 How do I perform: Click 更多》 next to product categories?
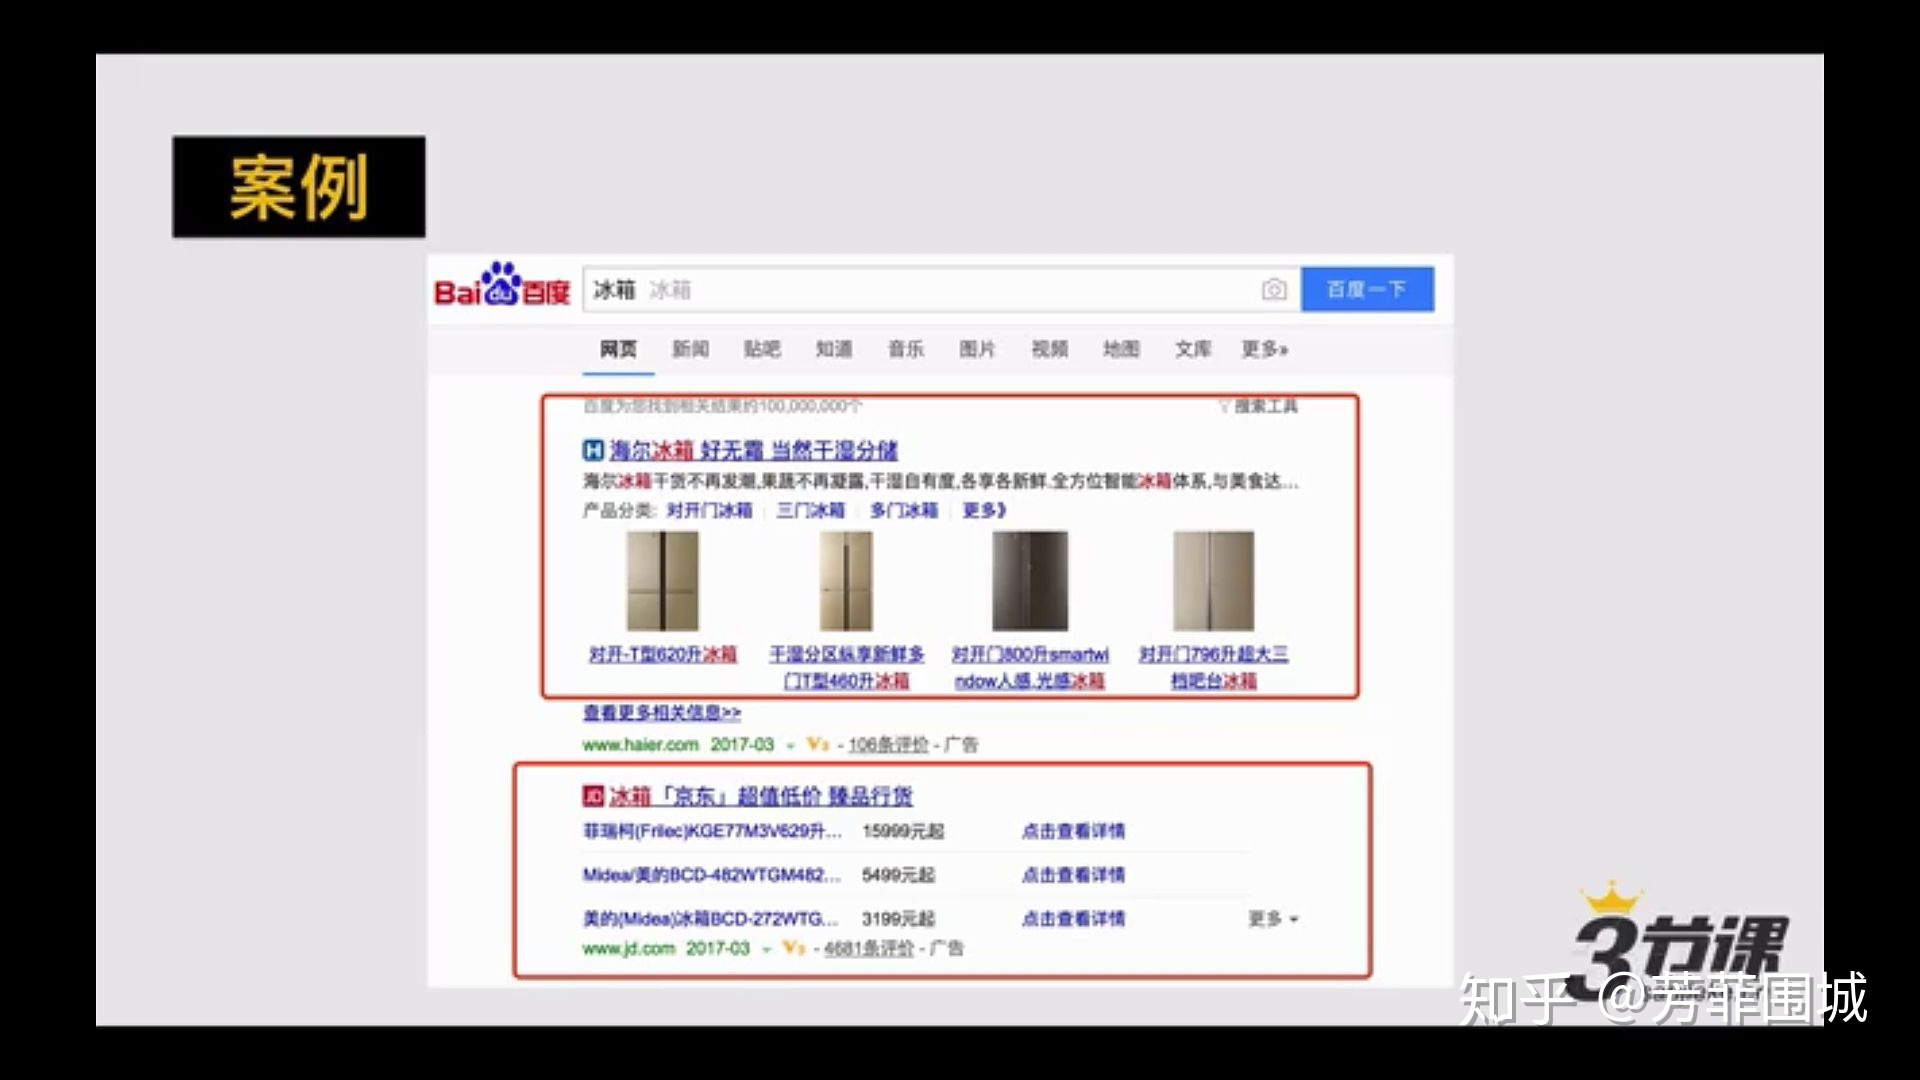coord(984,511)
